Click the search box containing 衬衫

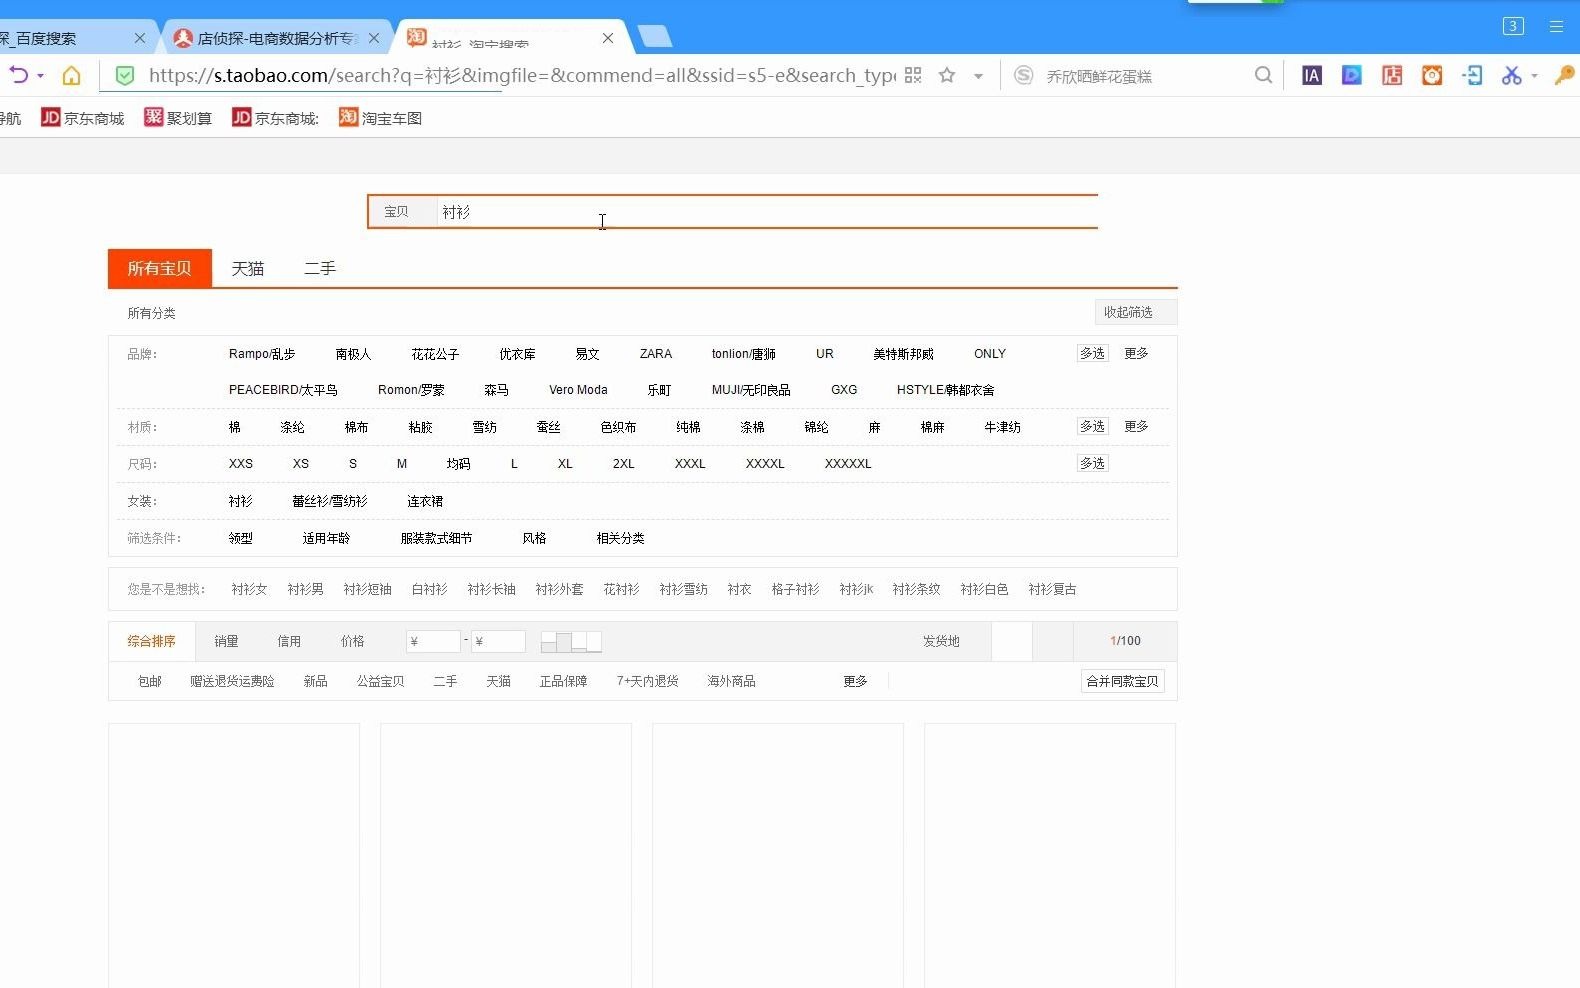coord(767,212)
